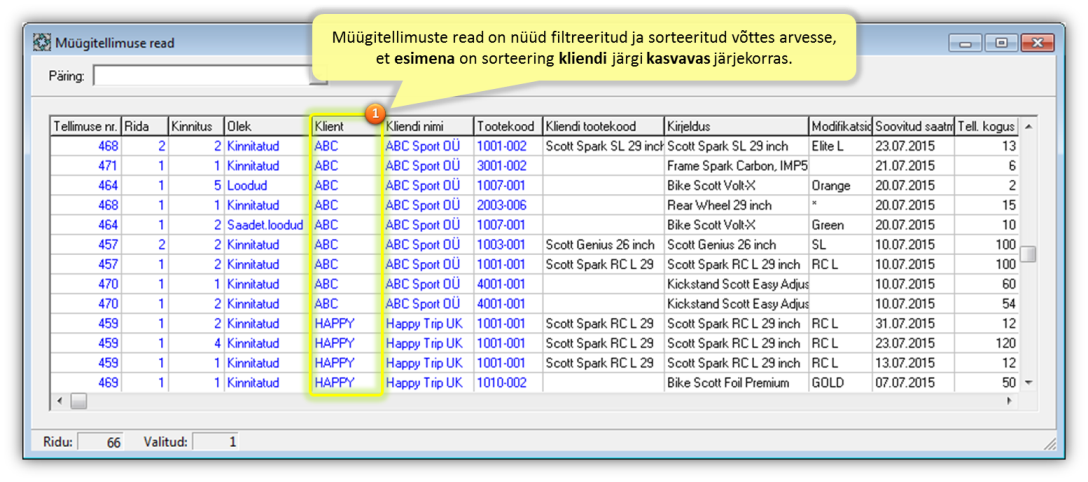
Task: Click the Ridu row count field
Action: tap(101, 441)
